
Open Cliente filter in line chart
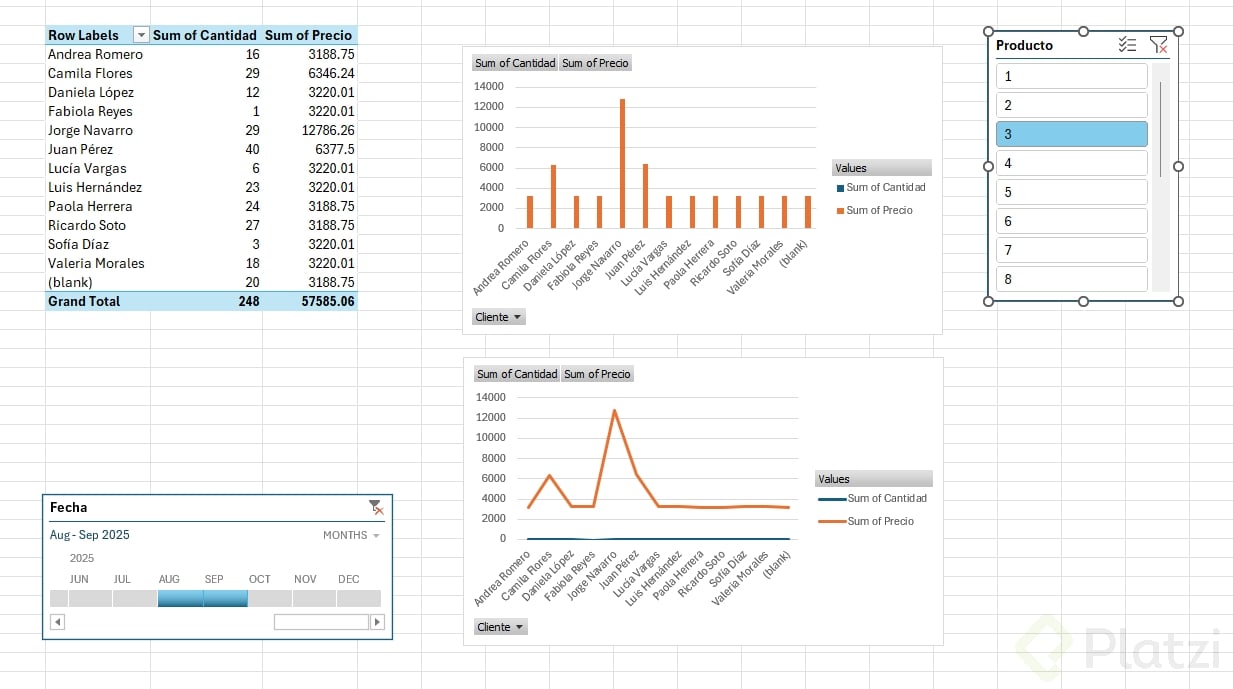click(500, 627)
